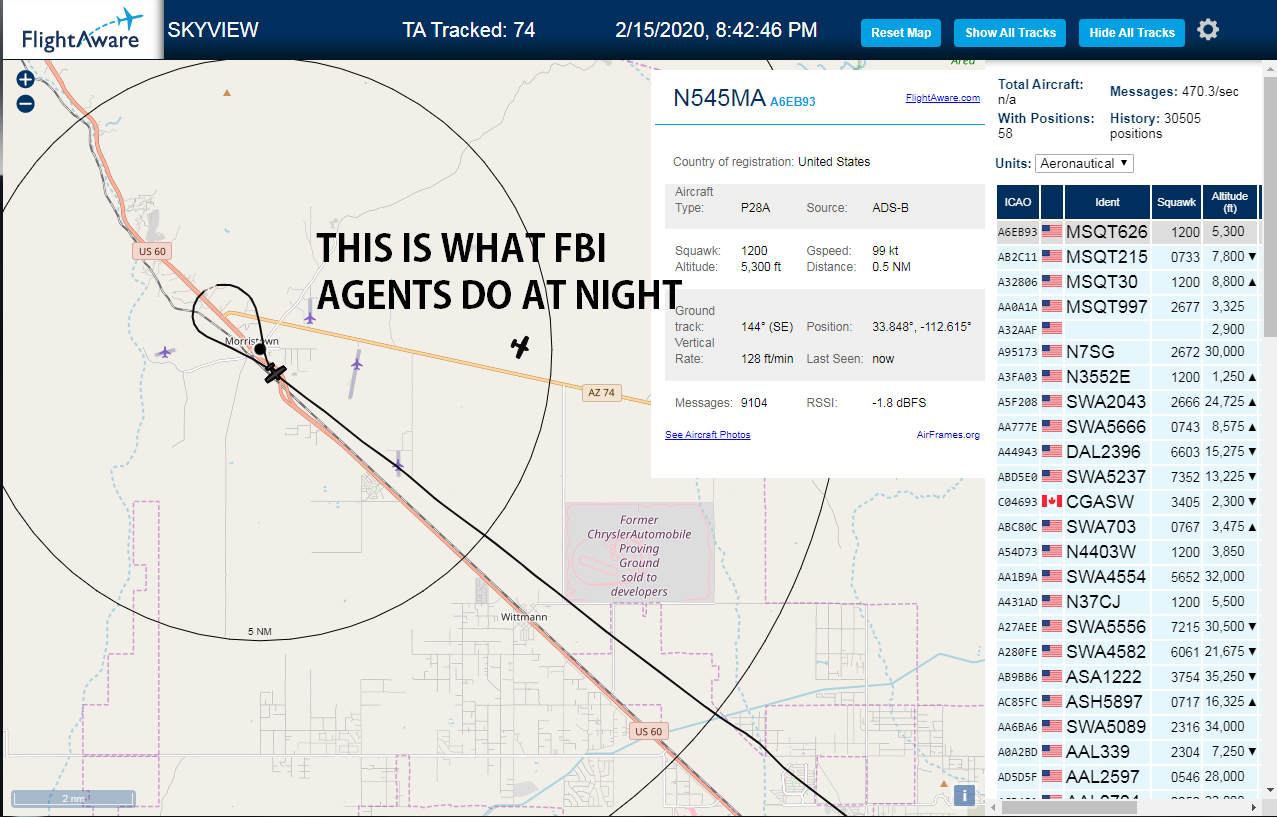Select the N3552E aircraft row

[x=1129, y=376]
